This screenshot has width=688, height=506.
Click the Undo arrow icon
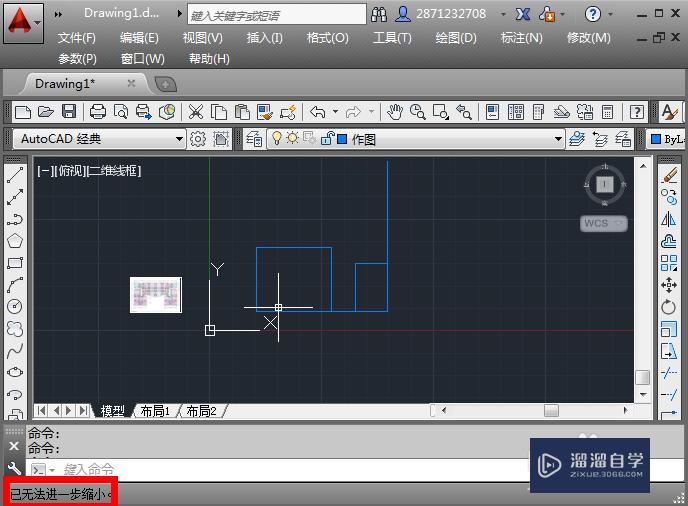[318, 112]
